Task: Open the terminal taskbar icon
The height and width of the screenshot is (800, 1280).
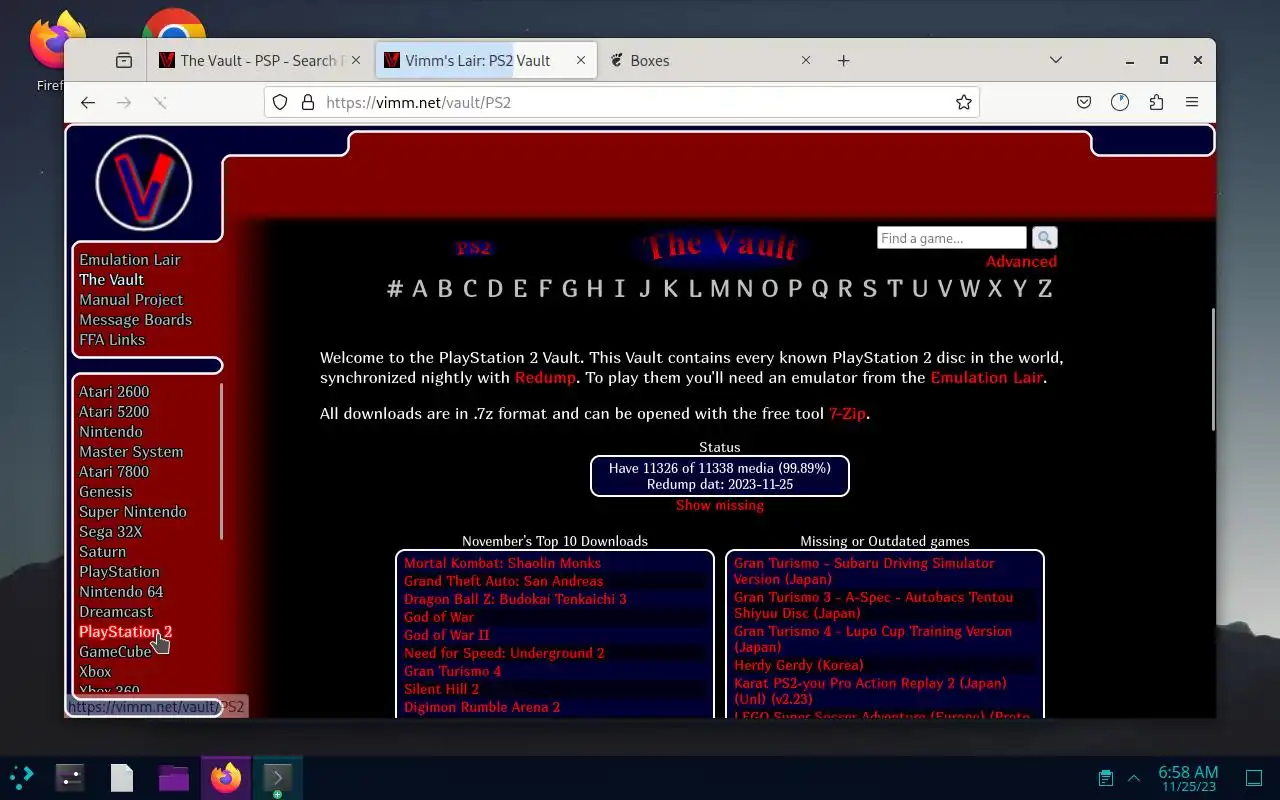Action: click(x=277, y=777)
